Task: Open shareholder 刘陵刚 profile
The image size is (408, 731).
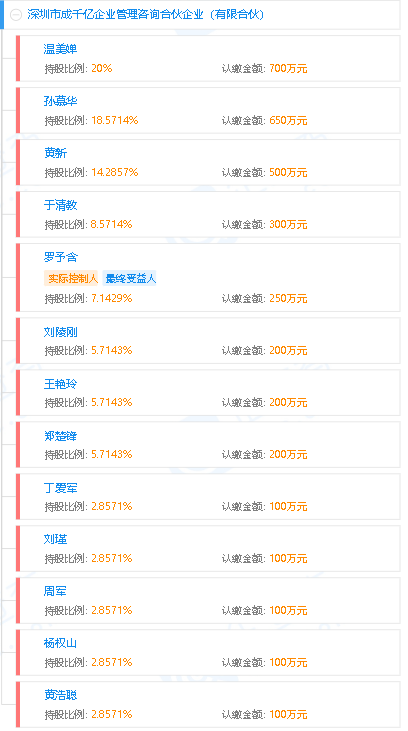Action: (60, 332)
